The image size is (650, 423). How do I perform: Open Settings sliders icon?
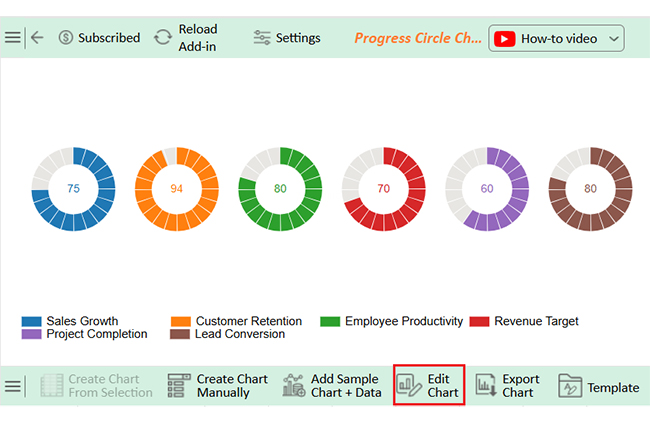[x=262, y=38]
